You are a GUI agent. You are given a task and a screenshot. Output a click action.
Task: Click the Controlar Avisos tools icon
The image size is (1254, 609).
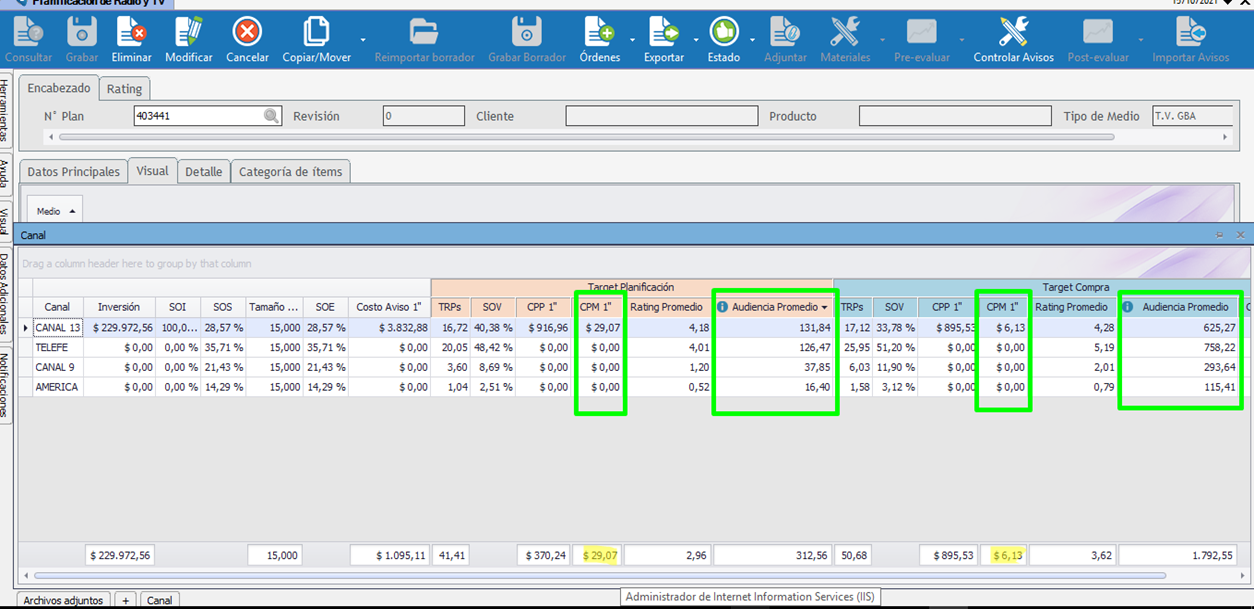1013,33
